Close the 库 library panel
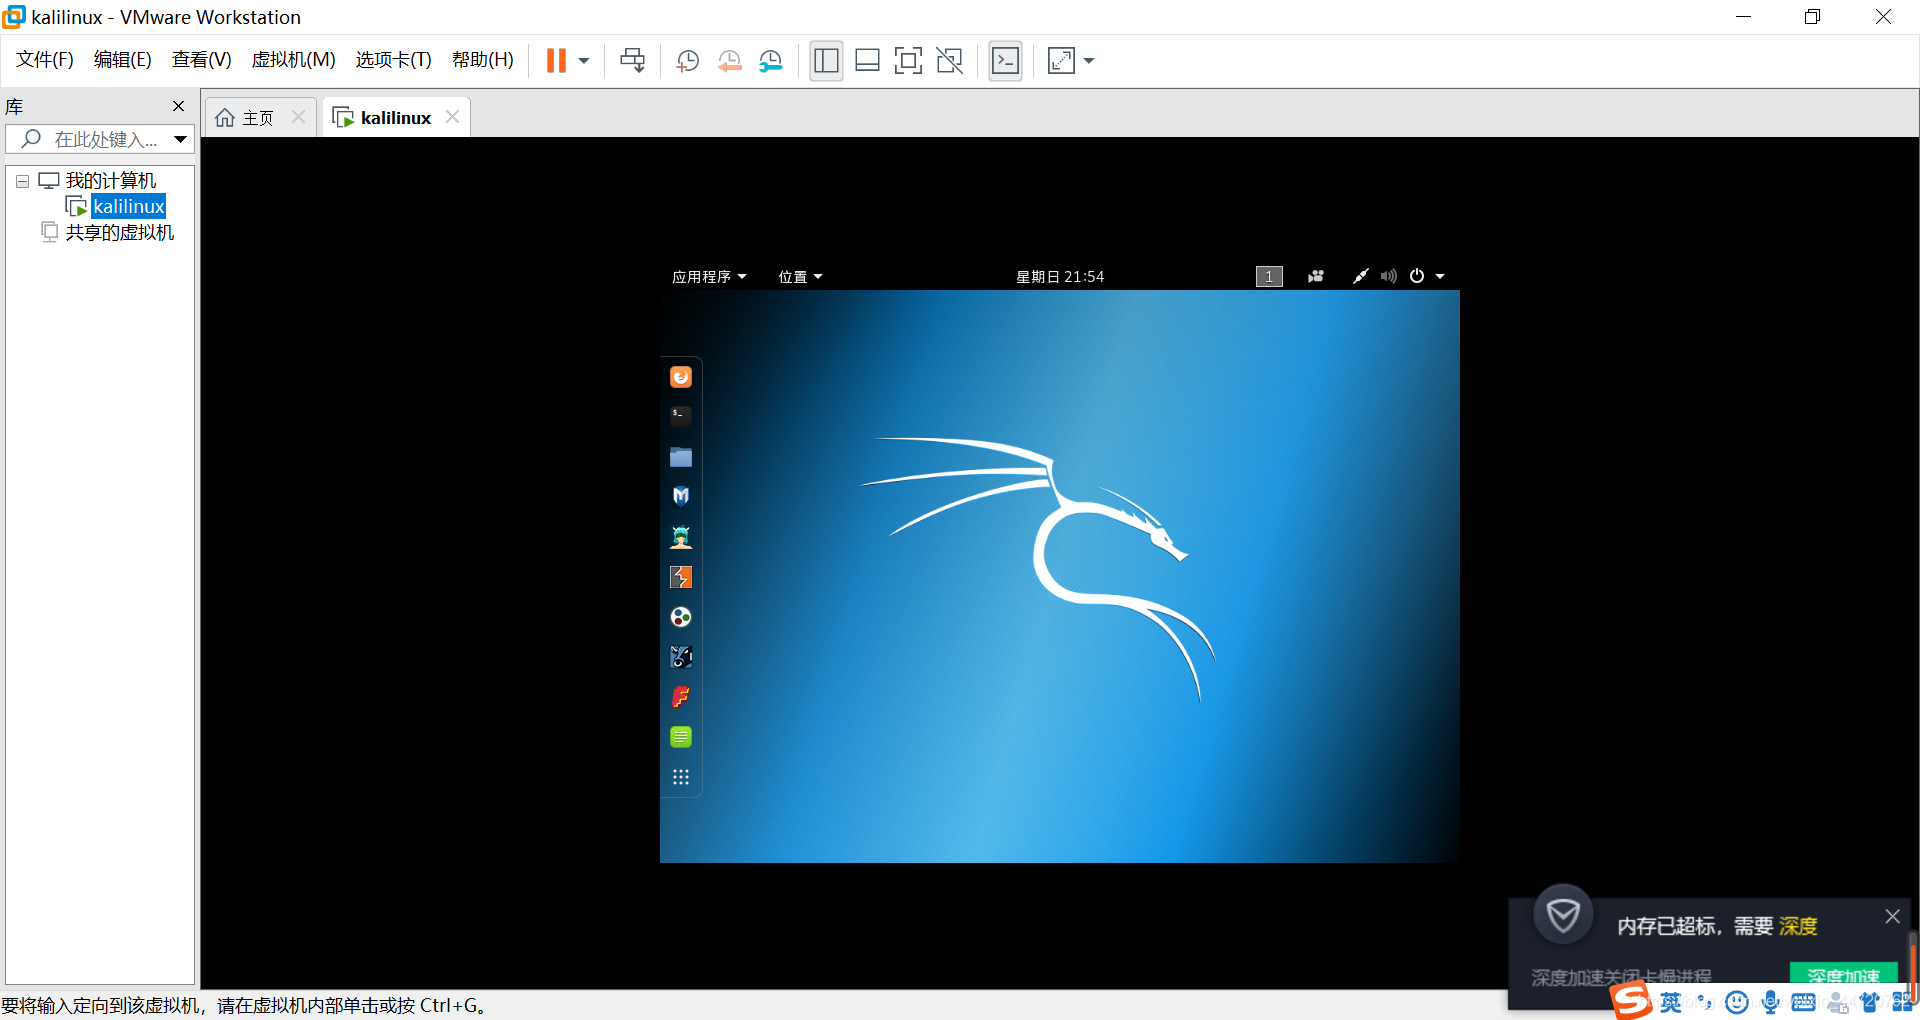The width and height of the screenshot is (1920, 1020). click(x=178, y=106)
